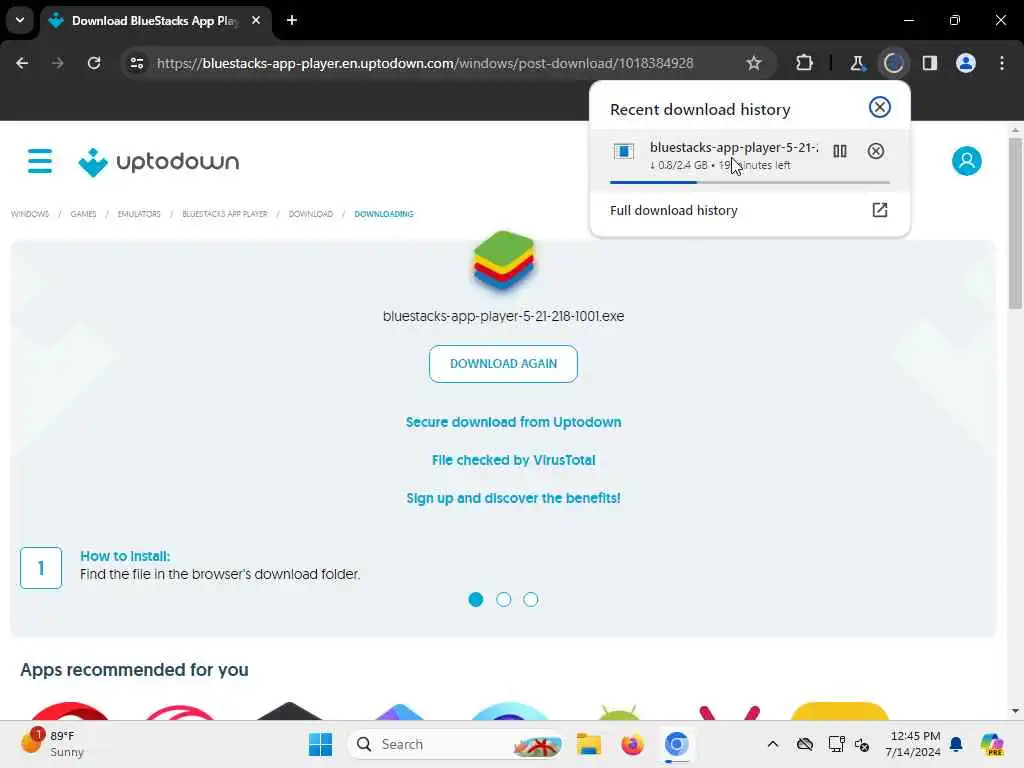Open the Uptodown hamburger menu
Image resolution: width=1024 pixels, height=768 pixels.
40,161
